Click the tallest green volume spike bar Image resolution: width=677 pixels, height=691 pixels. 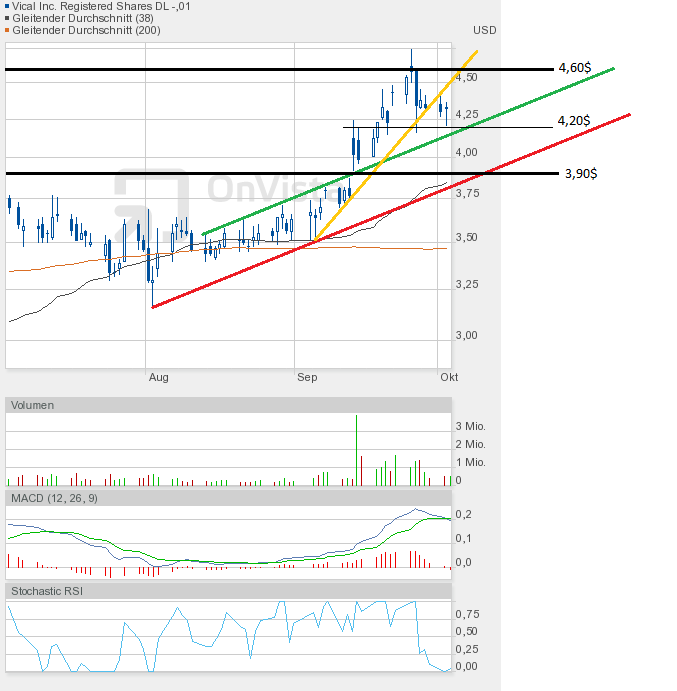pyautogui.click(x=357, y=450)
